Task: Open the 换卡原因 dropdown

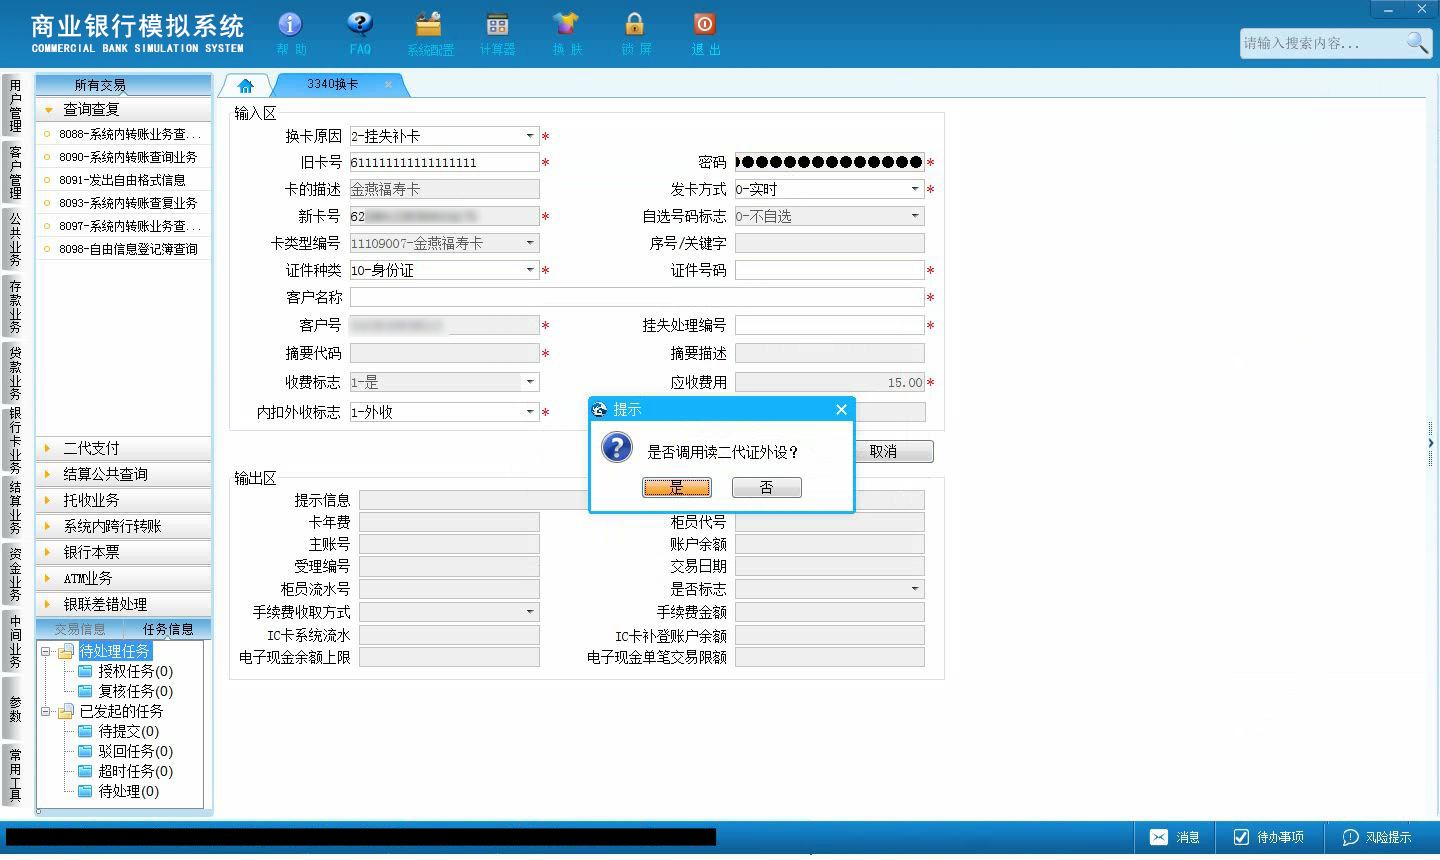Action: [530, 136]
